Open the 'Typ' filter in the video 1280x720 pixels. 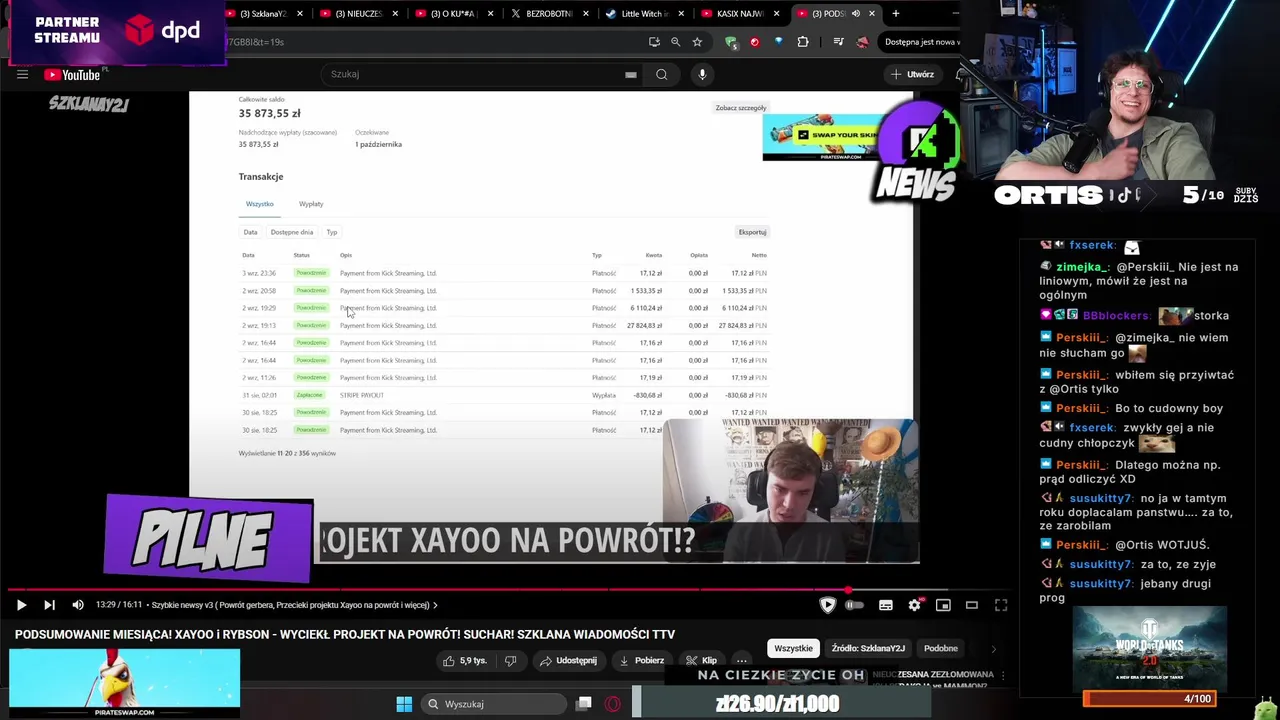pos(332,232)
